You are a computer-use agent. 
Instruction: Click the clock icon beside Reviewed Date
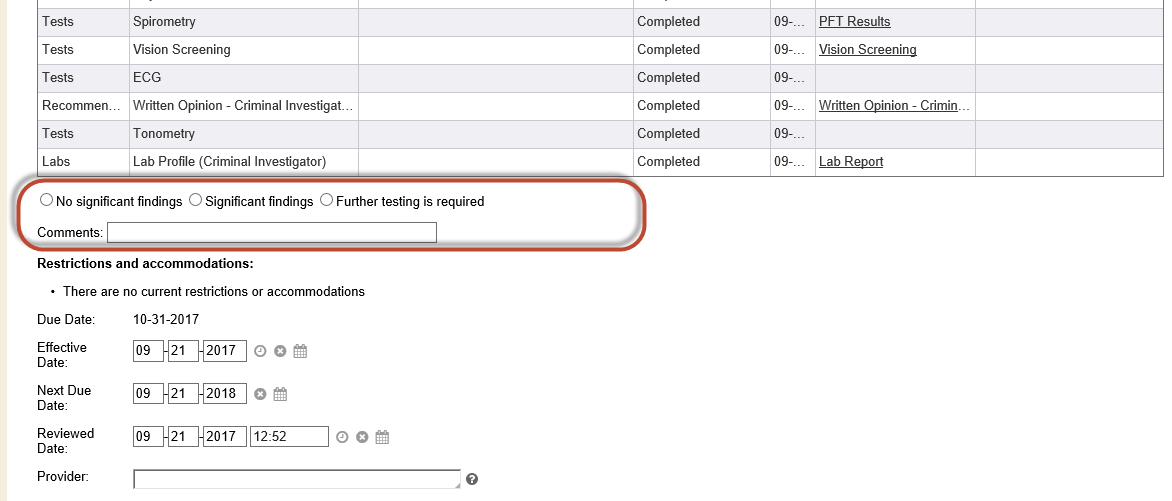coord(342,437)
